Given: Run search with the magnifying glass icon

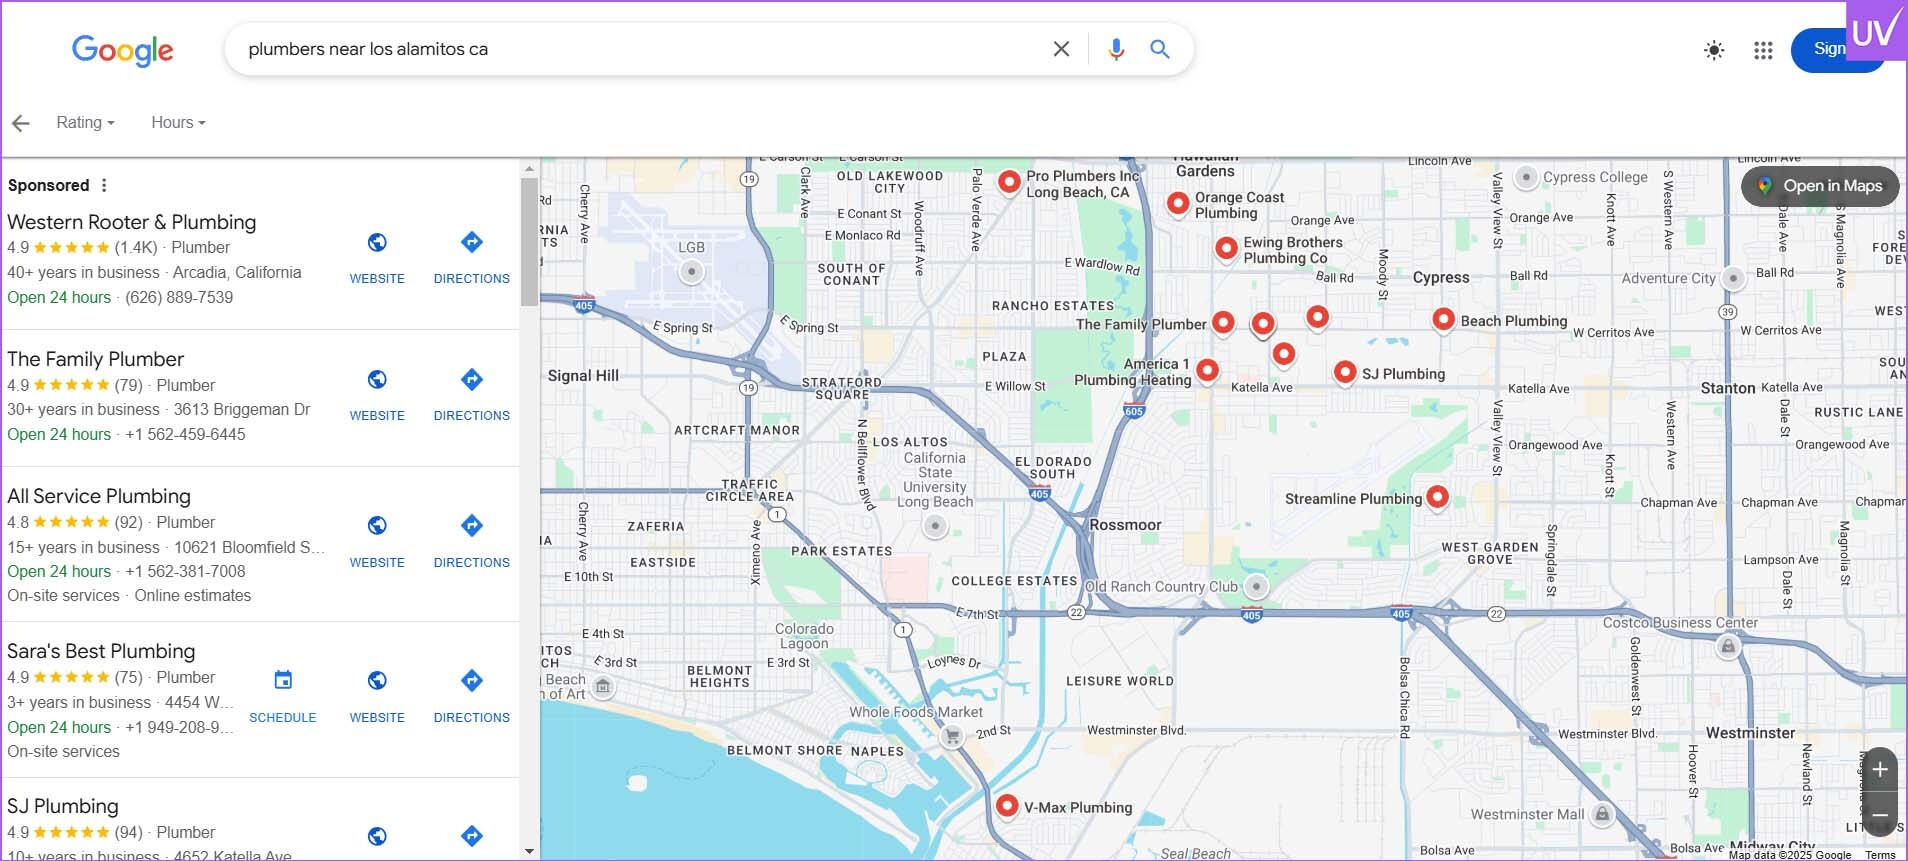Looking at the screenshot, I should (1160, 49).
